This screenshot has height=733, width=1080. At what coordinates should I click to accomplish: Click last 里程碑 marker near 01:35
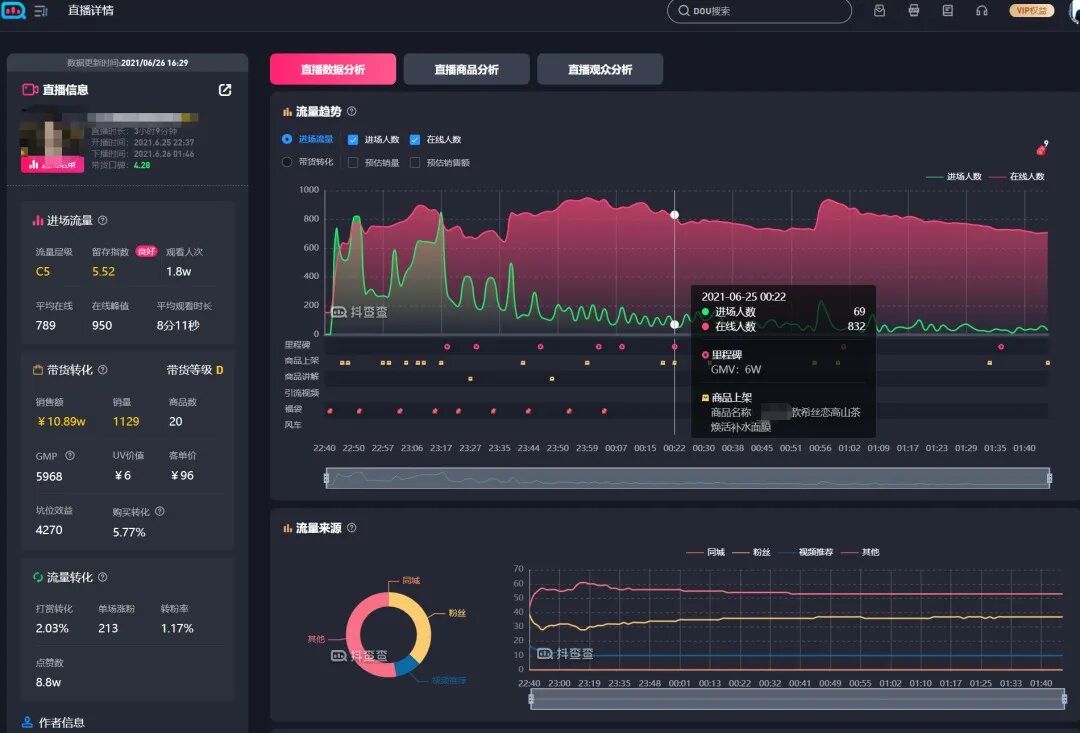point(1001,347)
